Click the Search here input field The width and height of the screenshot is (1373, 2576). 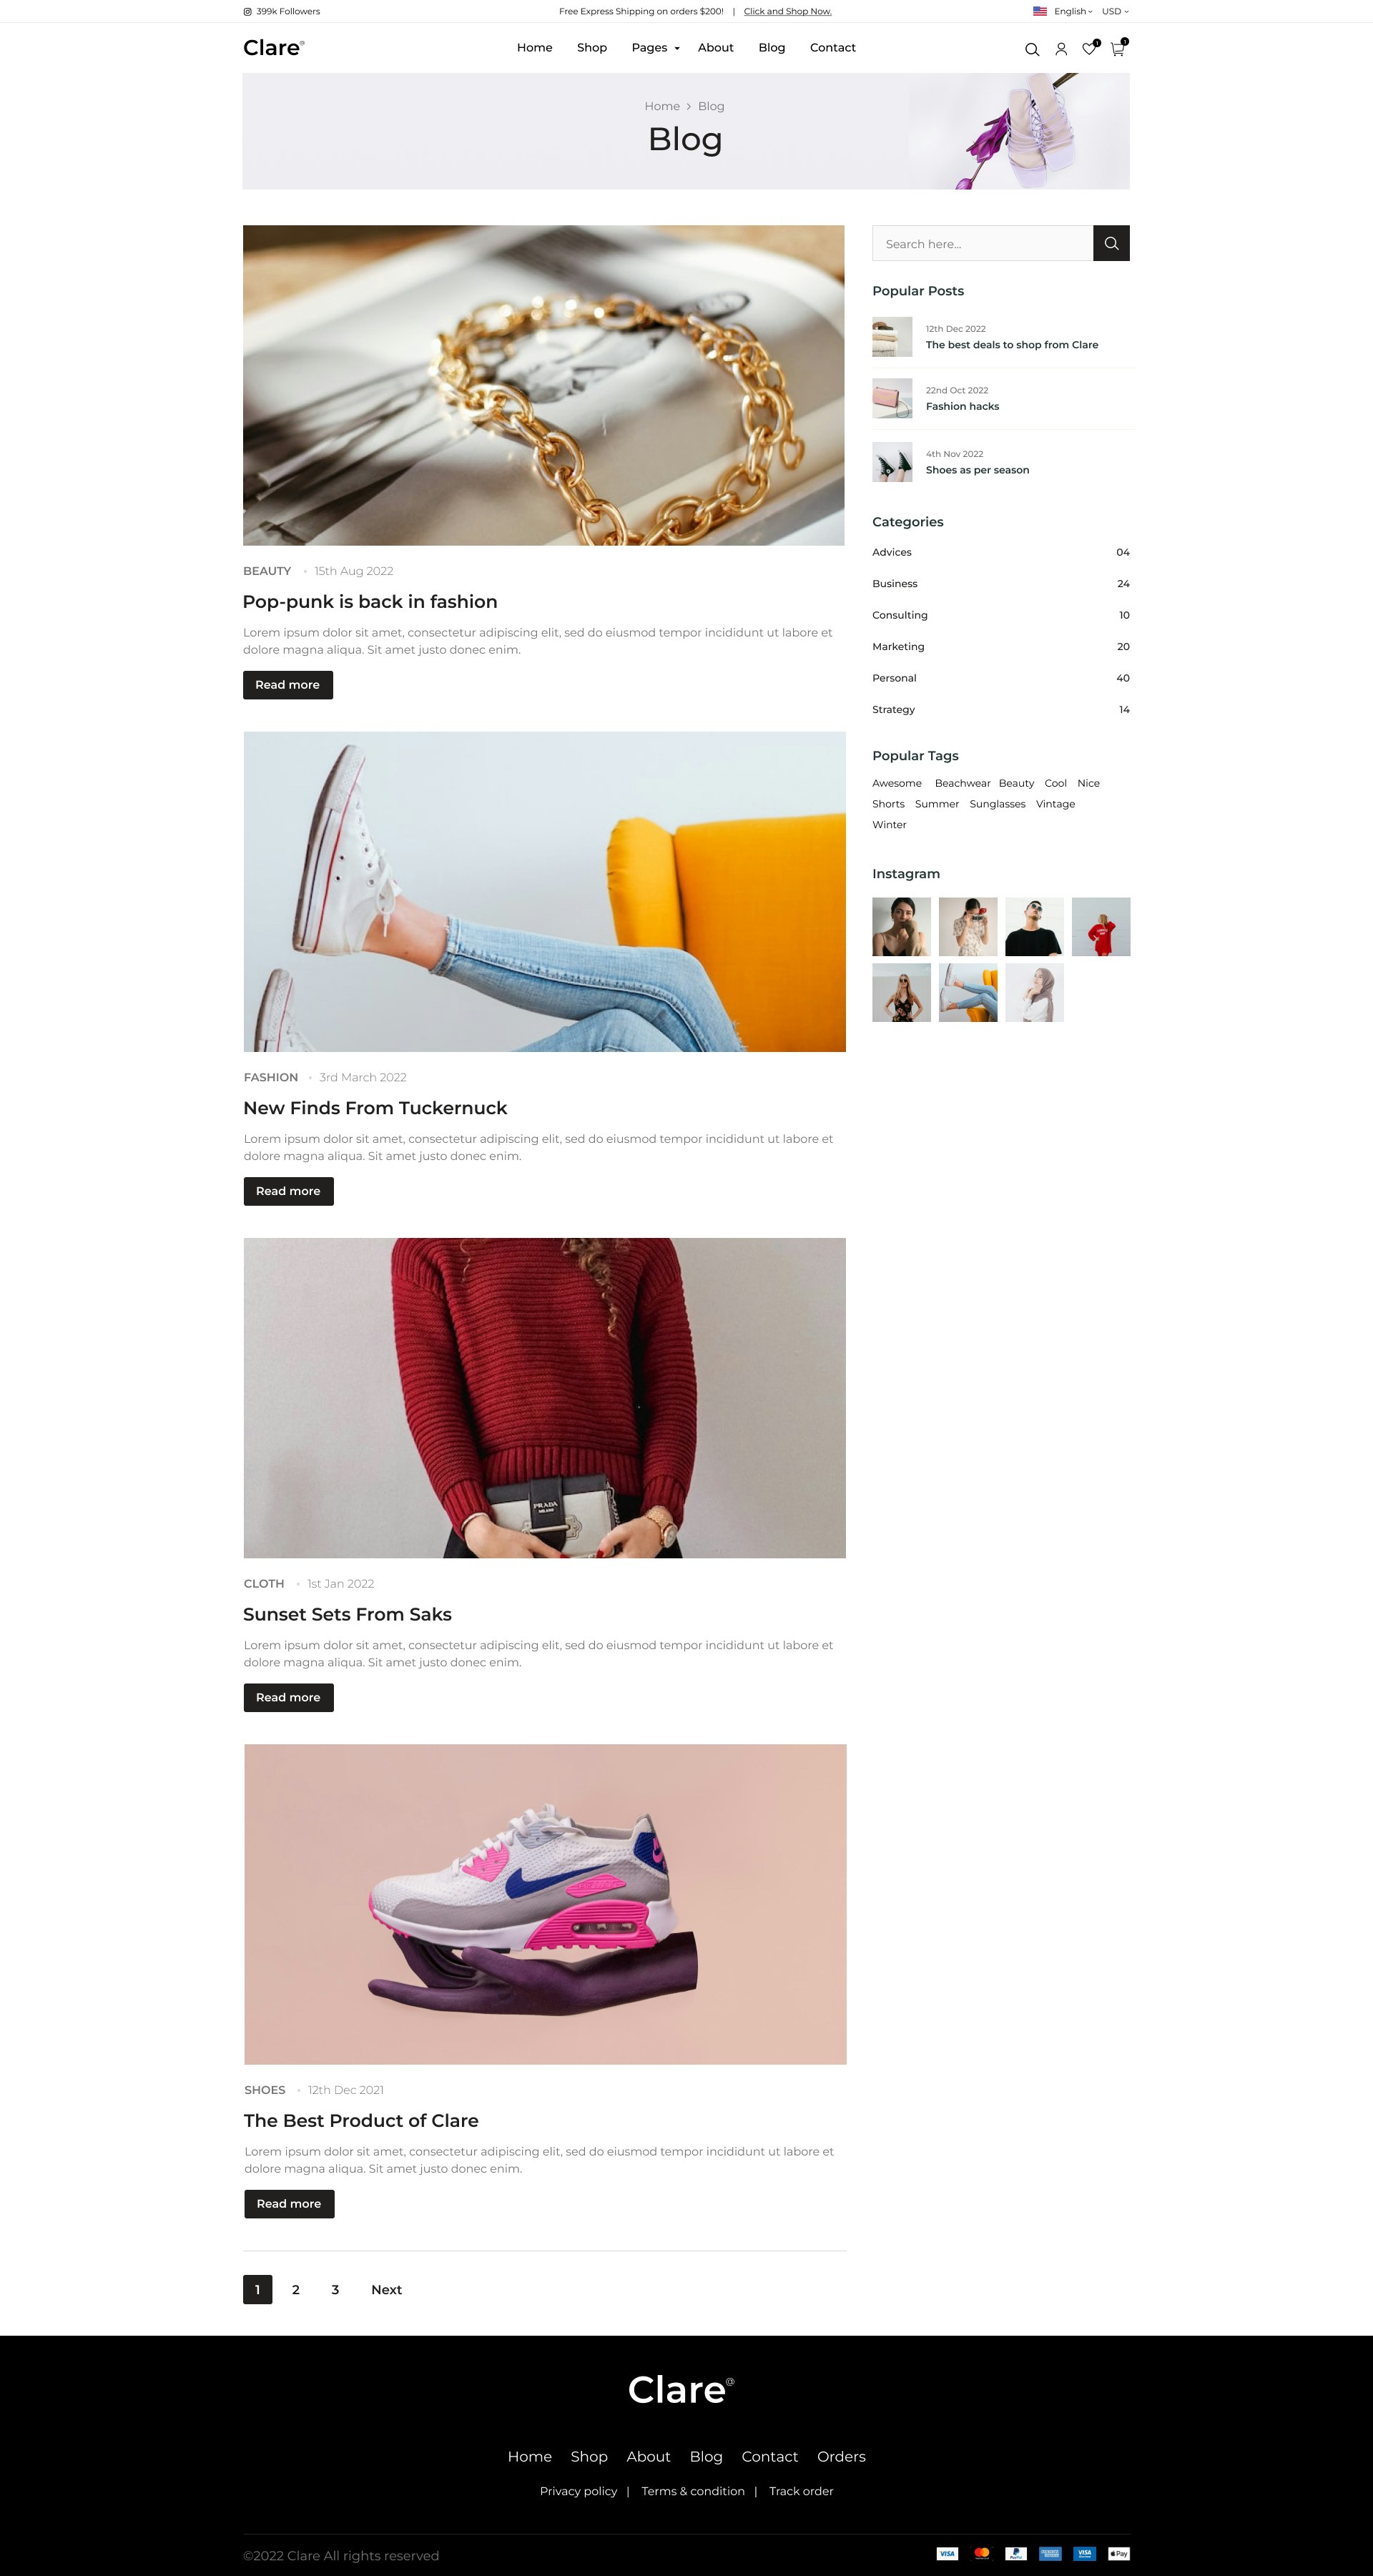pyautogui.click(x=982, y=243)
